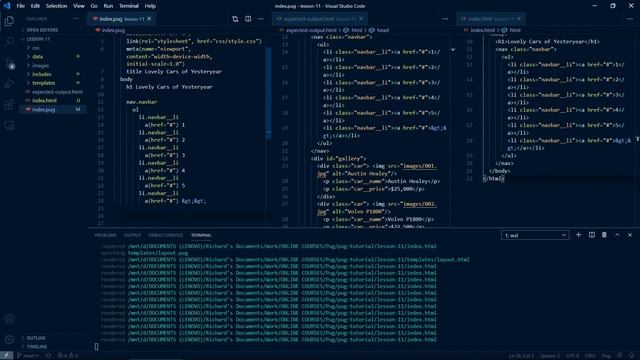Open the File menu
Image resolution: width=640 pixels, height=360 pixels.
point(20,6)
